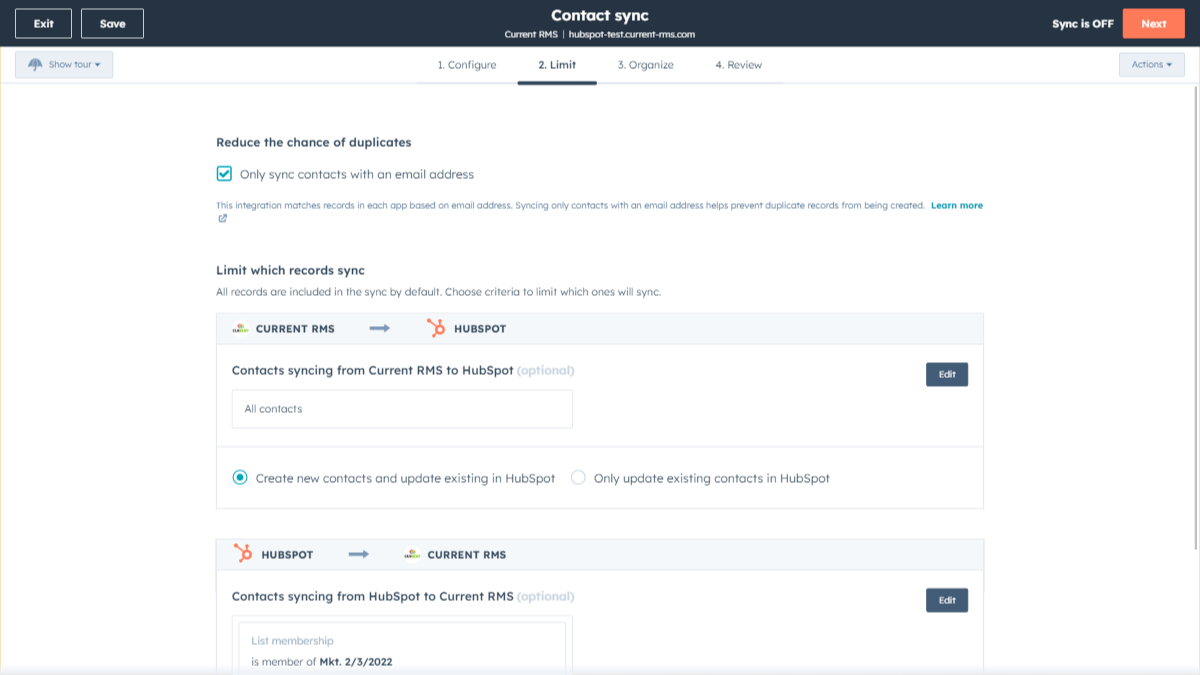This screenshot has height=675, width=1200.
Task: Click the HubSpot logo in second section header
Action: pos(242,554)
